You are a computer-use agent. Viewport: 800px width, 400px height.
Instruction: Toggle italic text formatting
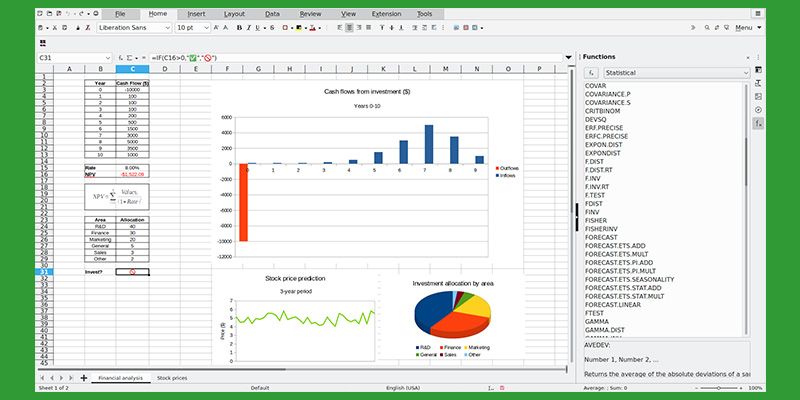coord(248,28)
